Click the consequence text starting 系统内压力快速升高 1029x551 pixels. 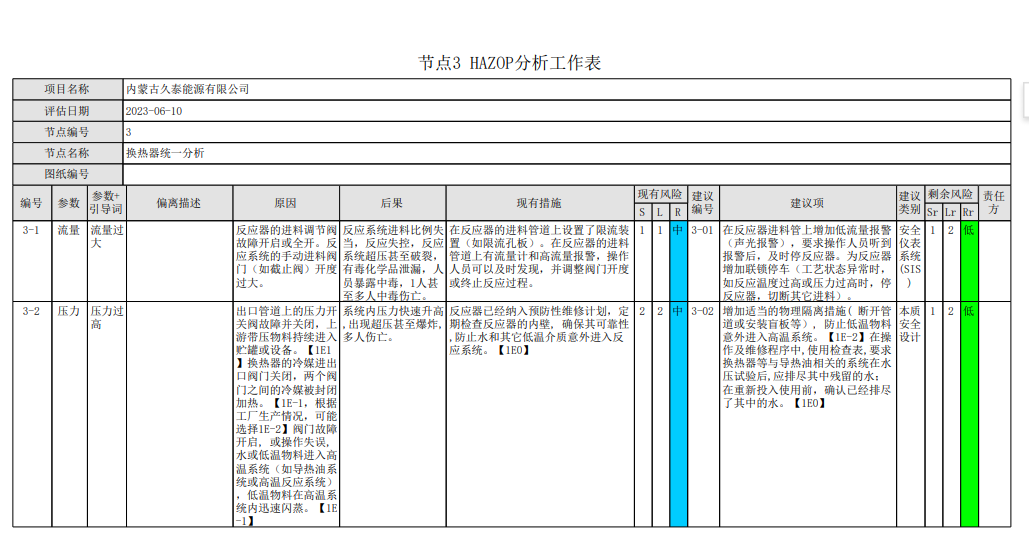(393, 324)
